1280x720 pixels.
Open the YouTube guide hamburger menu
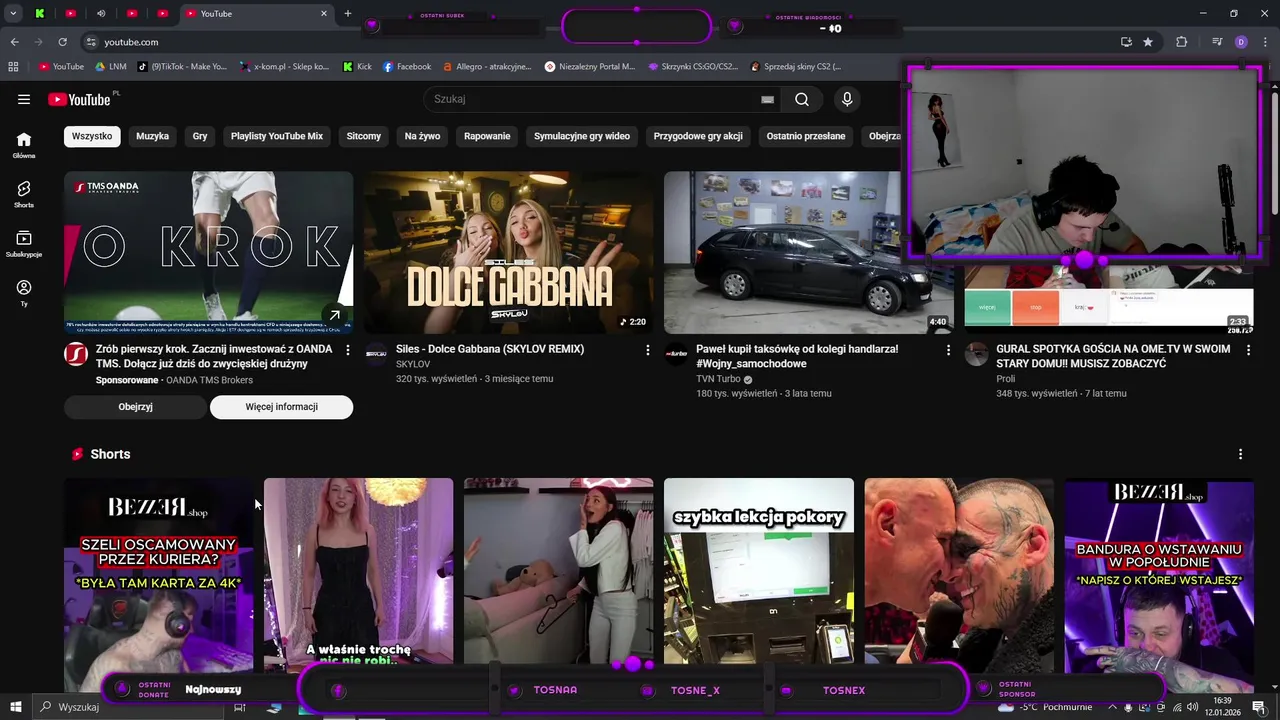(24, 99)
